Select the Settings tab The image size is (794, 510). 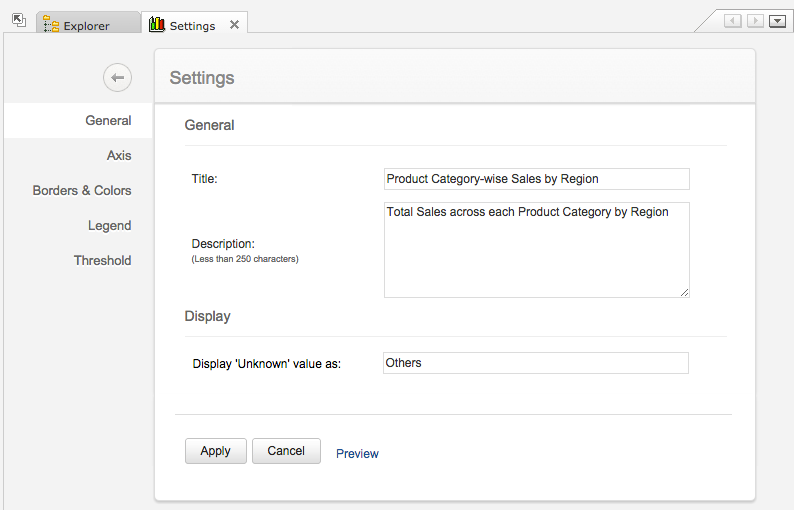[192, 25]
